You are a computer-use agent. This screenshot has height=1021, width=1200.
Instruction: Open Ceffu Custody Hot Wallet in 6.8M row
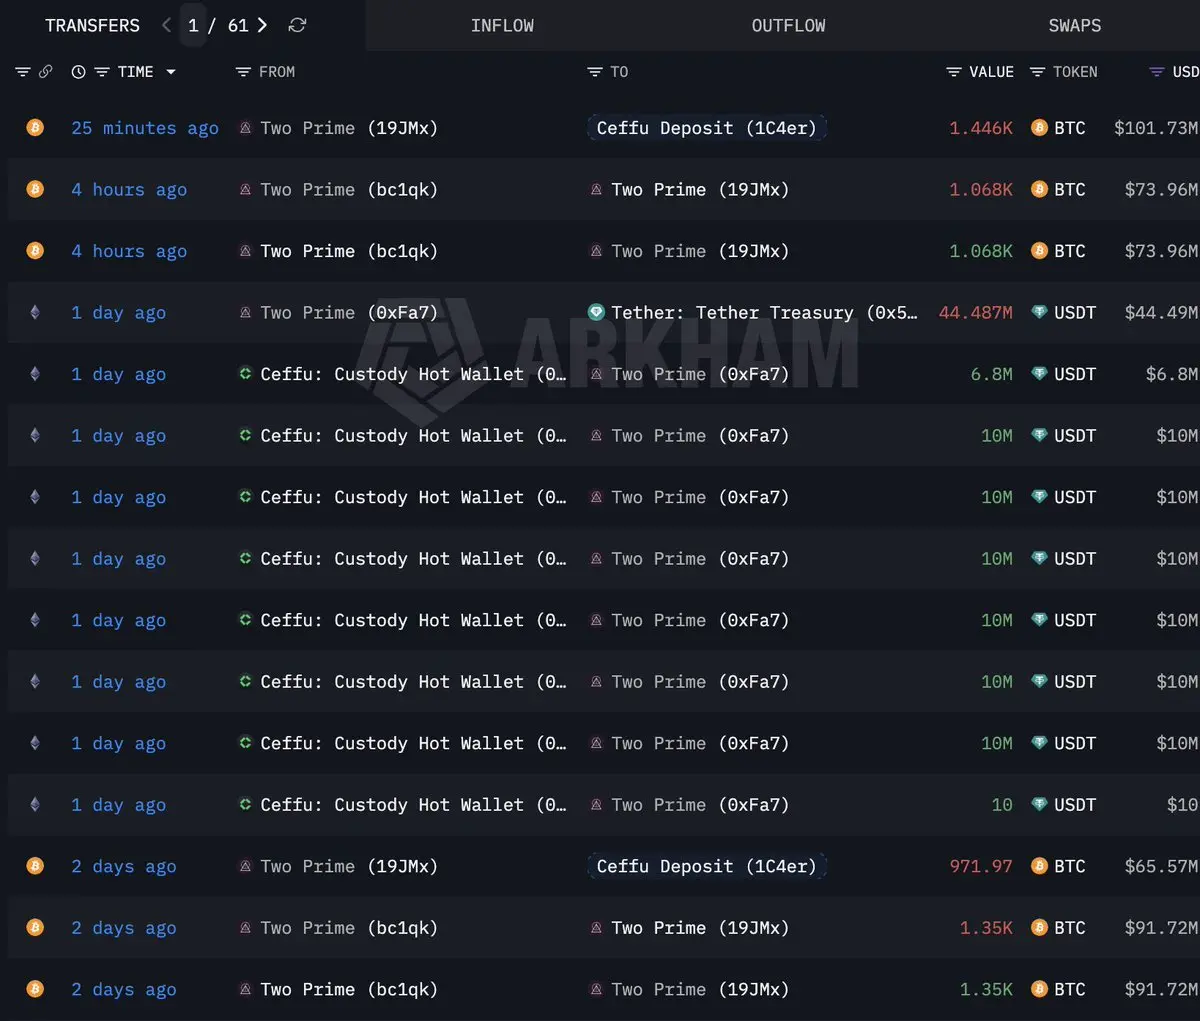tap(413, 374)
